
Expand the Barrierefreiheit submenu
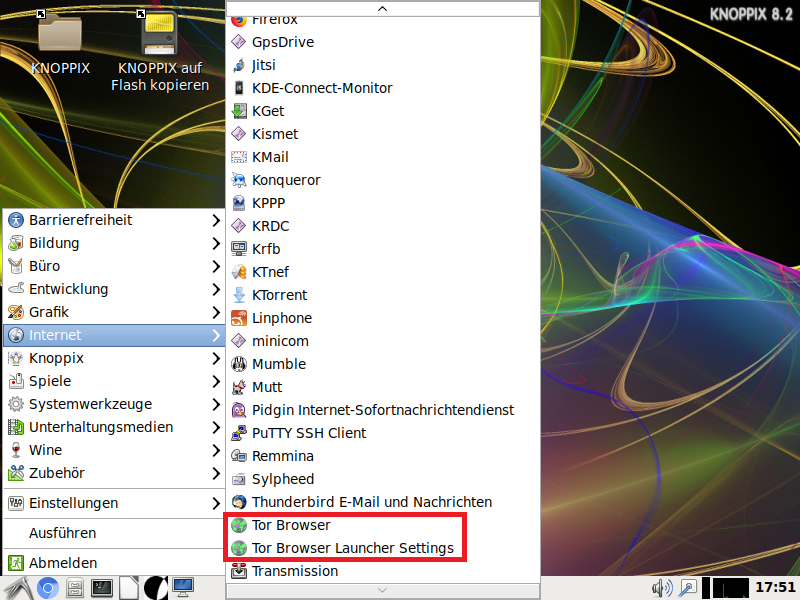pyautogui.click(x=114, y=220)
